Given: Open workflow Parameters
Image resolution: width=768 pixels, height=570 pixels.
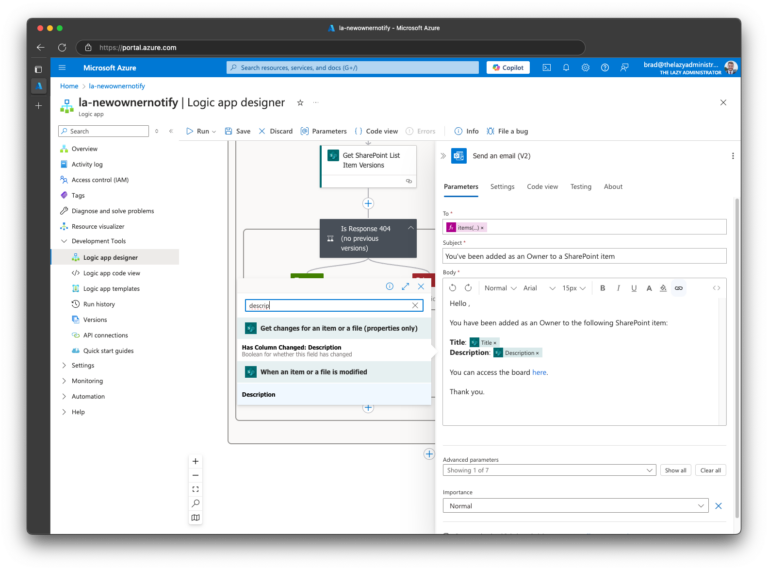Looking at the screenshot, I should [x=323, y=131].
